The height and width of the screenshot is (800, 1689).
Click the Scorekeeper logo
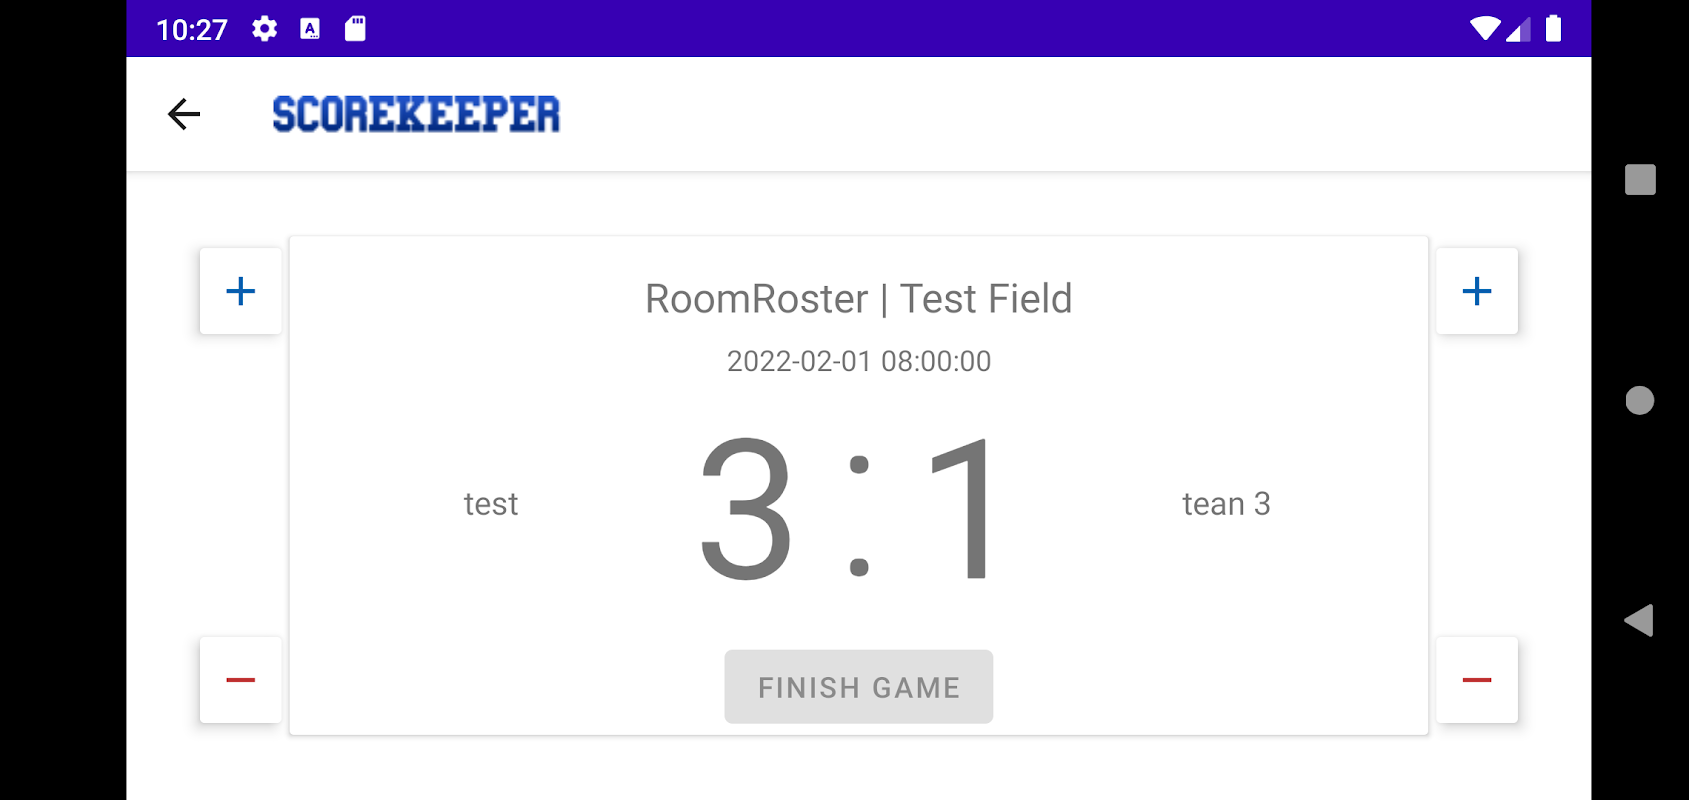(x=416, y=114)
